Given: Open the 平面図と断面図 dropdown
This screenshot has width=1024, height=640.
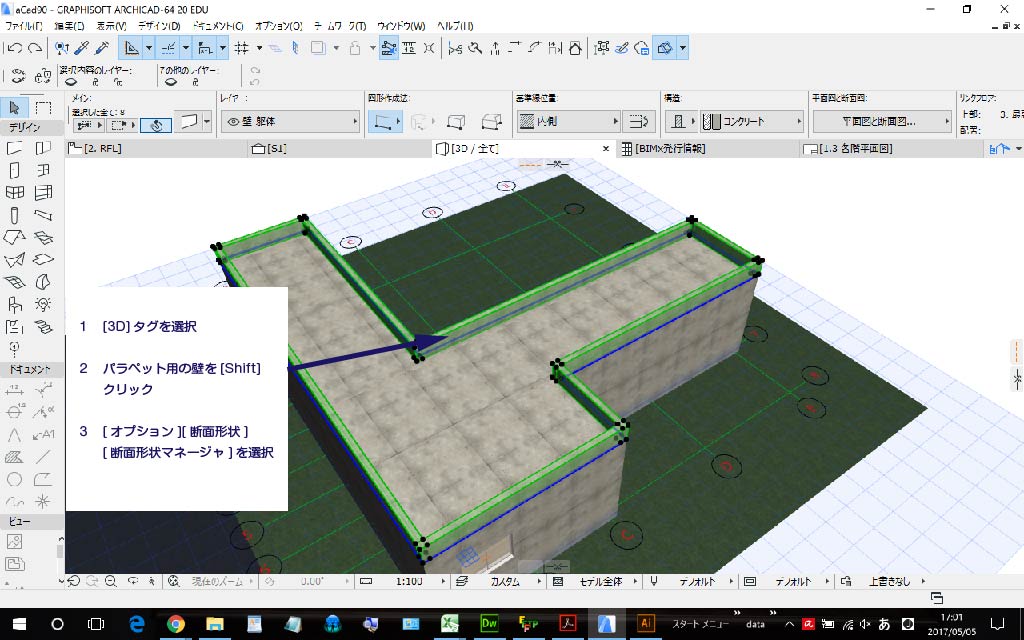Looking at the screenshot, I should coord(882,121).
